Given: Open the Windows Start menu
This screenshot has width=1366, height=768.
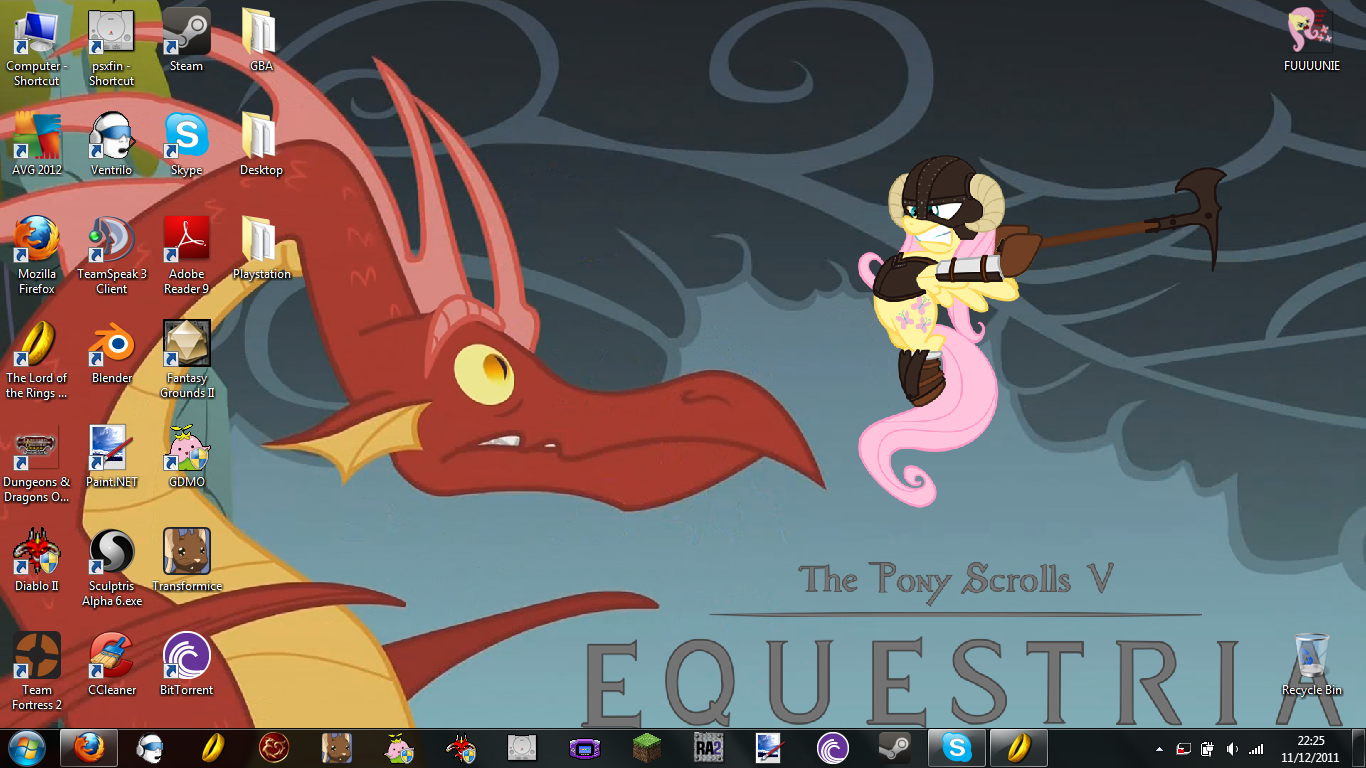Looking at the screenshot, I should [26, 748].
